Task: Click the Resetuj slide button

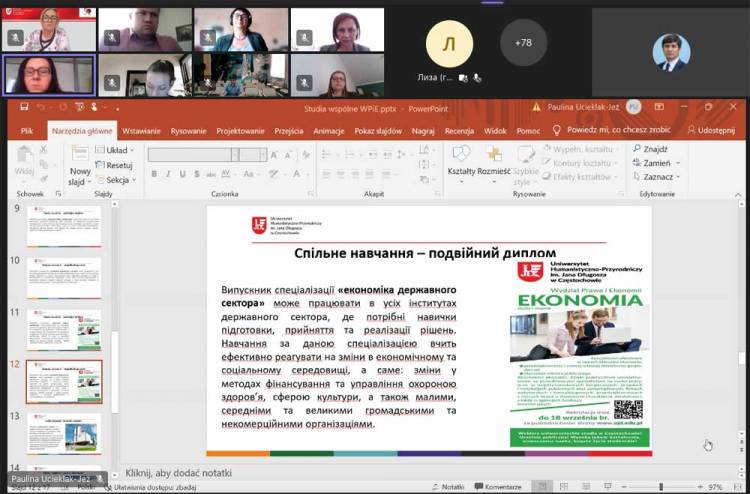Action: (x=118, y=165)
